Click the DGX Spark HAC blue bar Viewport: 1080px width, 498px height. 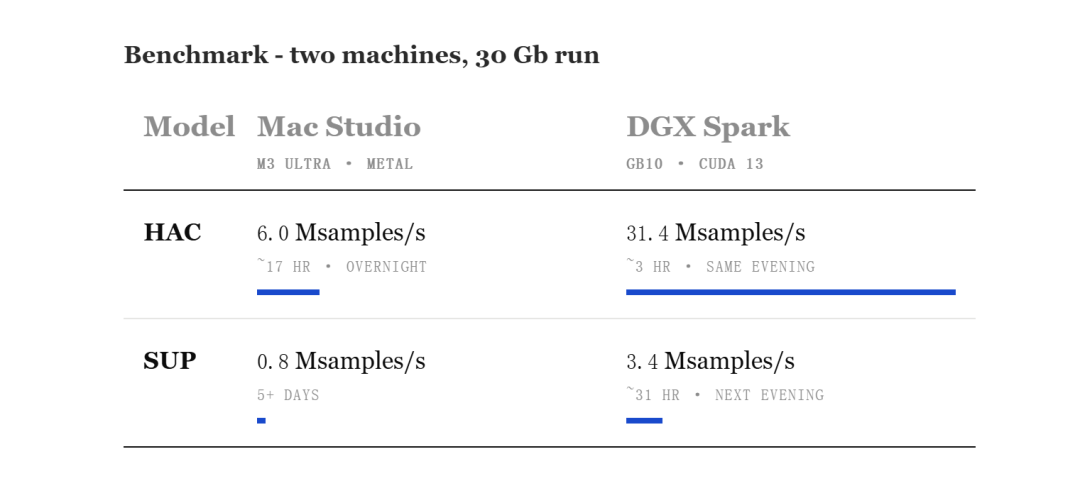click(791, 292)
